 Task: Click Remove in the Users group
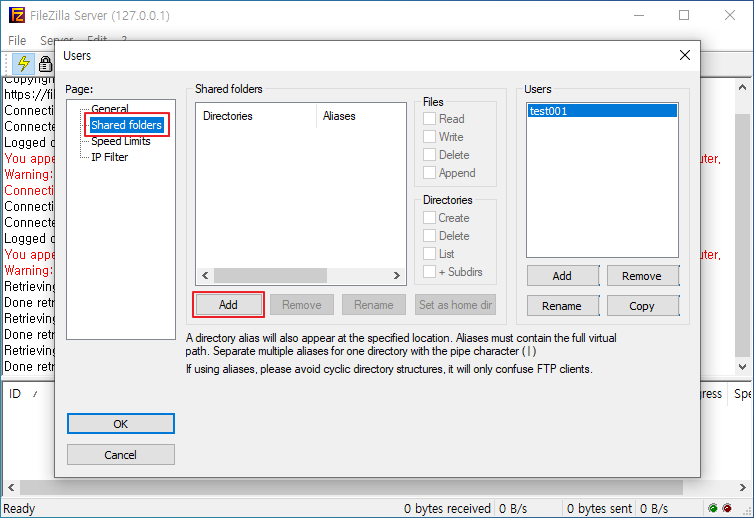coord(642,276)
